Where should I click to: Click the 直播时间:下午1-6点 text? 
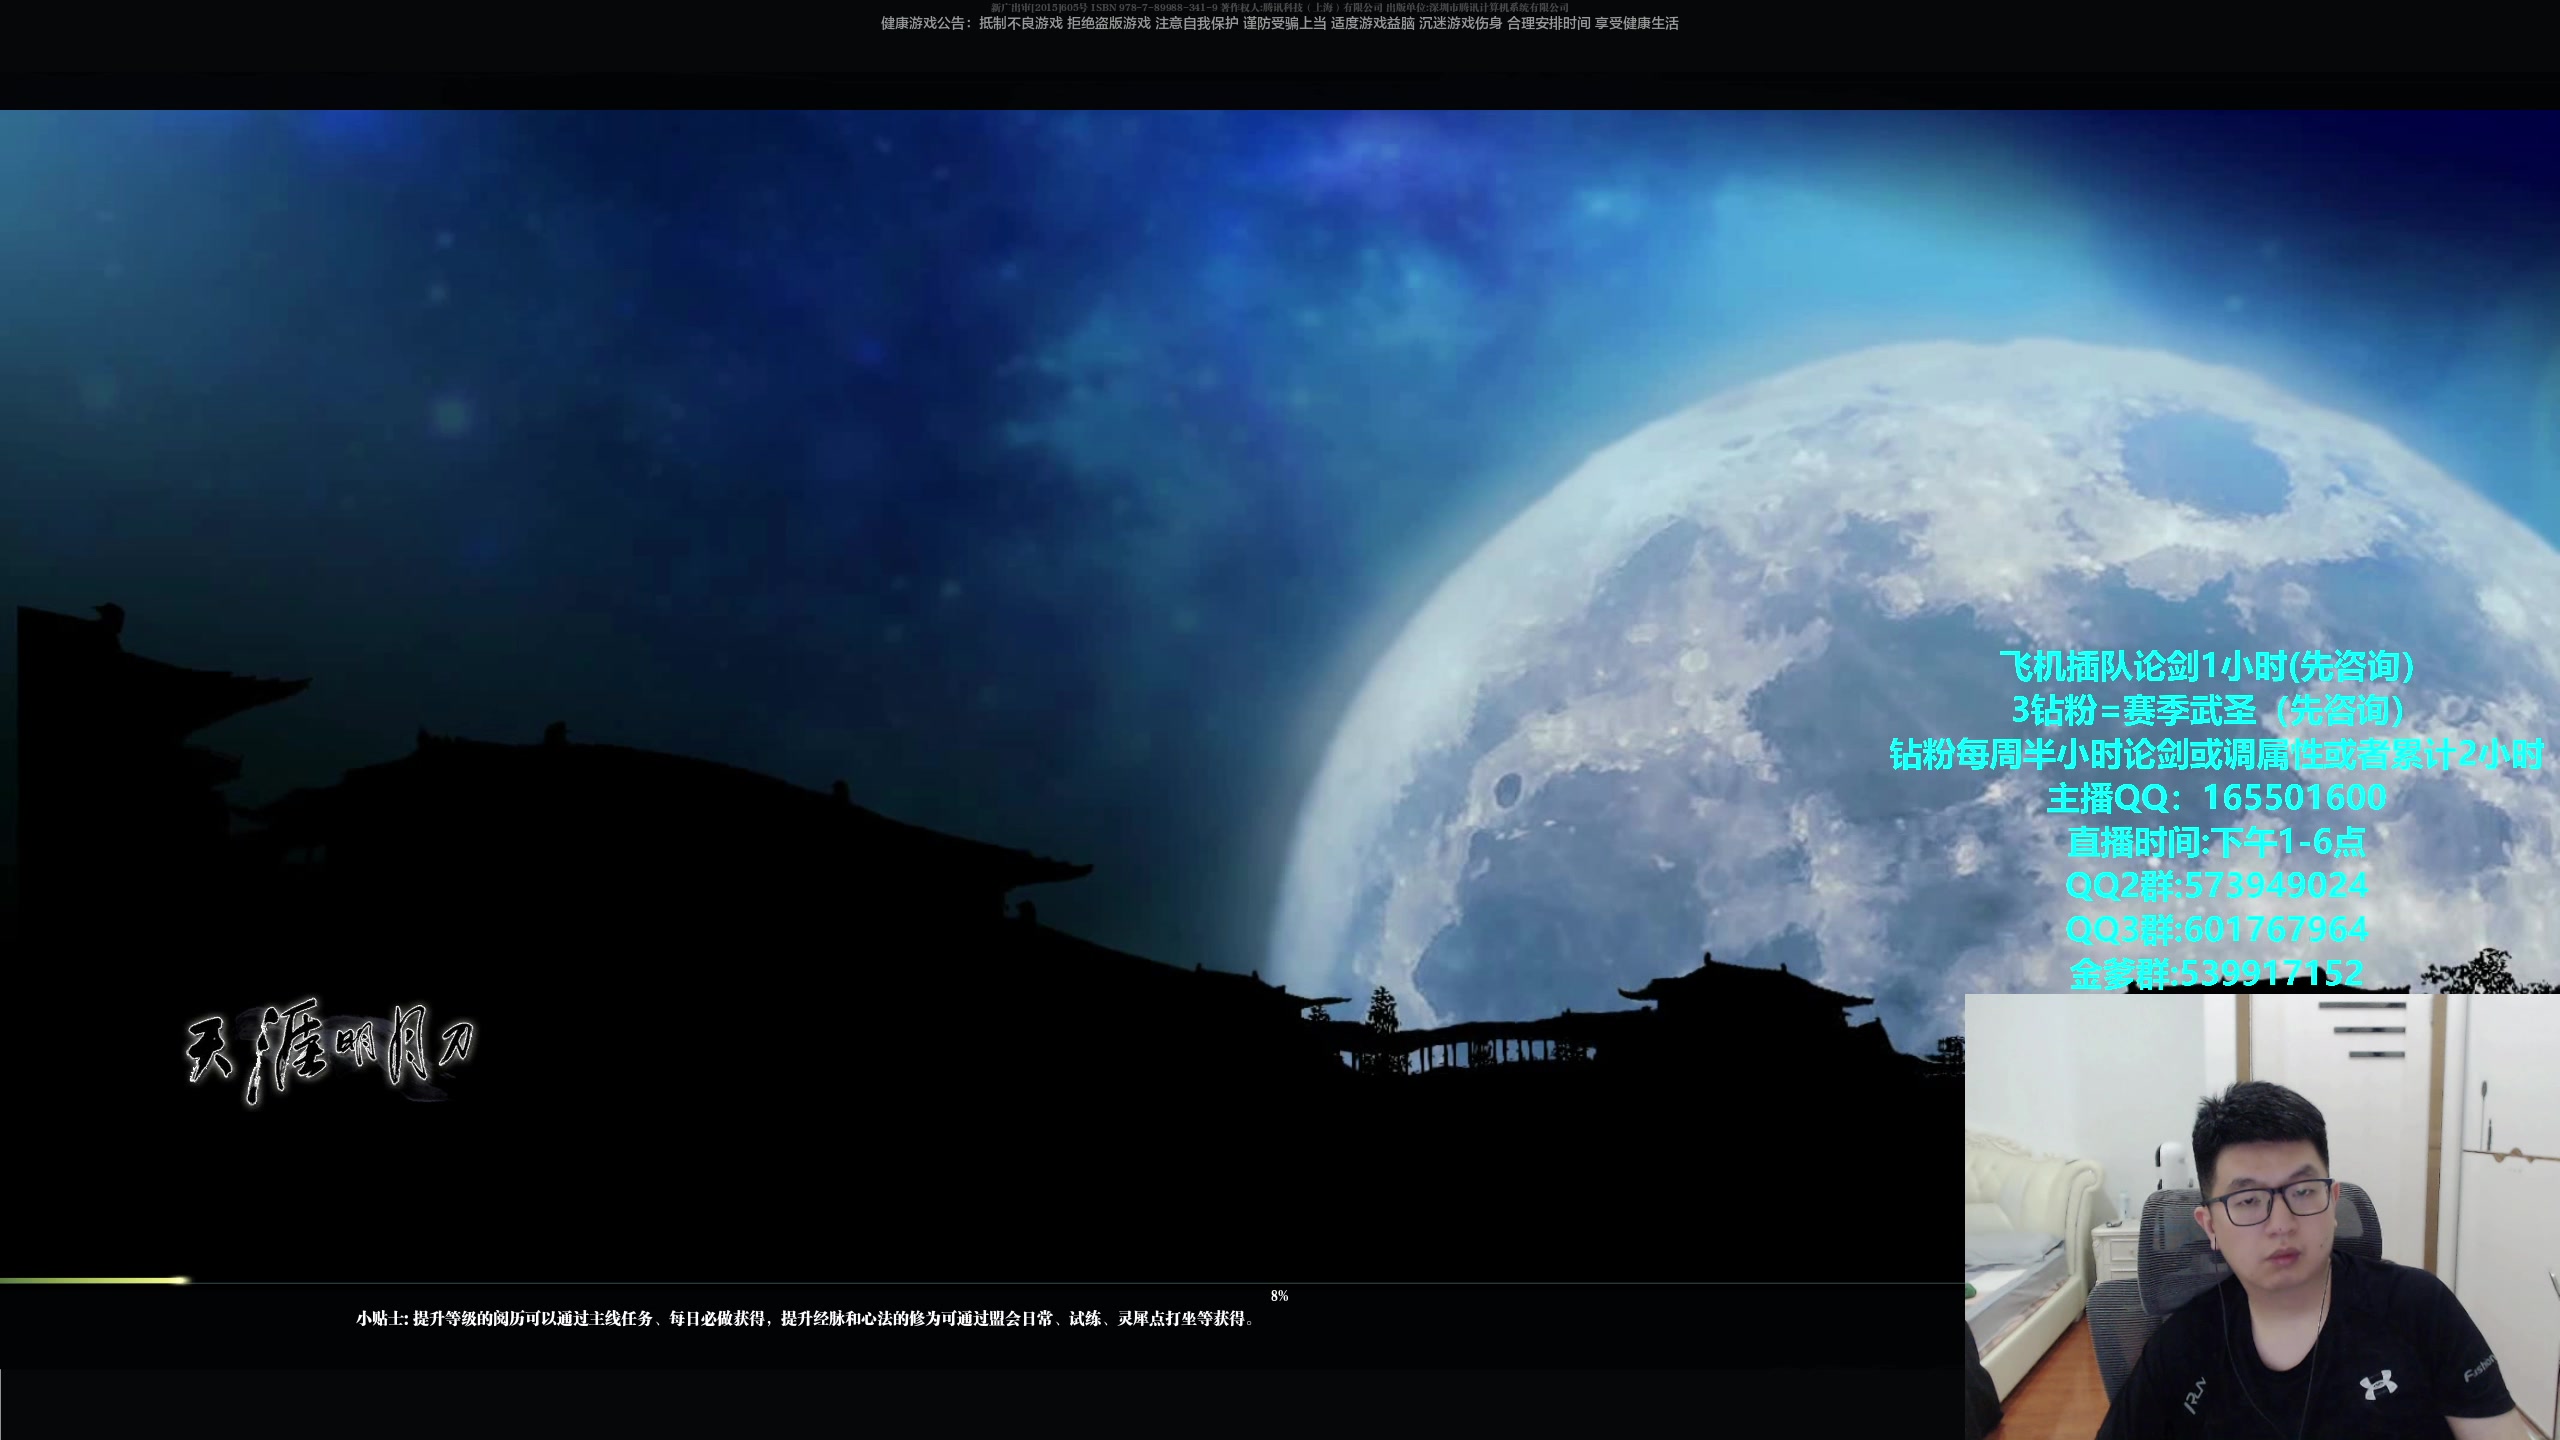(2216, 842)
